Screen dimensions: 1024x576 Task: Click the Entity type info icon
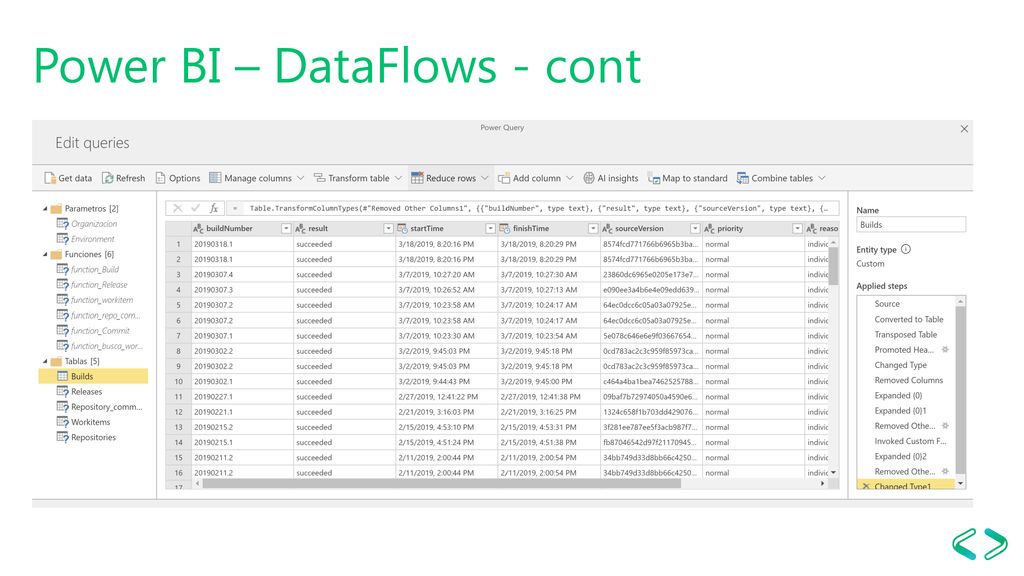[906, 249]
